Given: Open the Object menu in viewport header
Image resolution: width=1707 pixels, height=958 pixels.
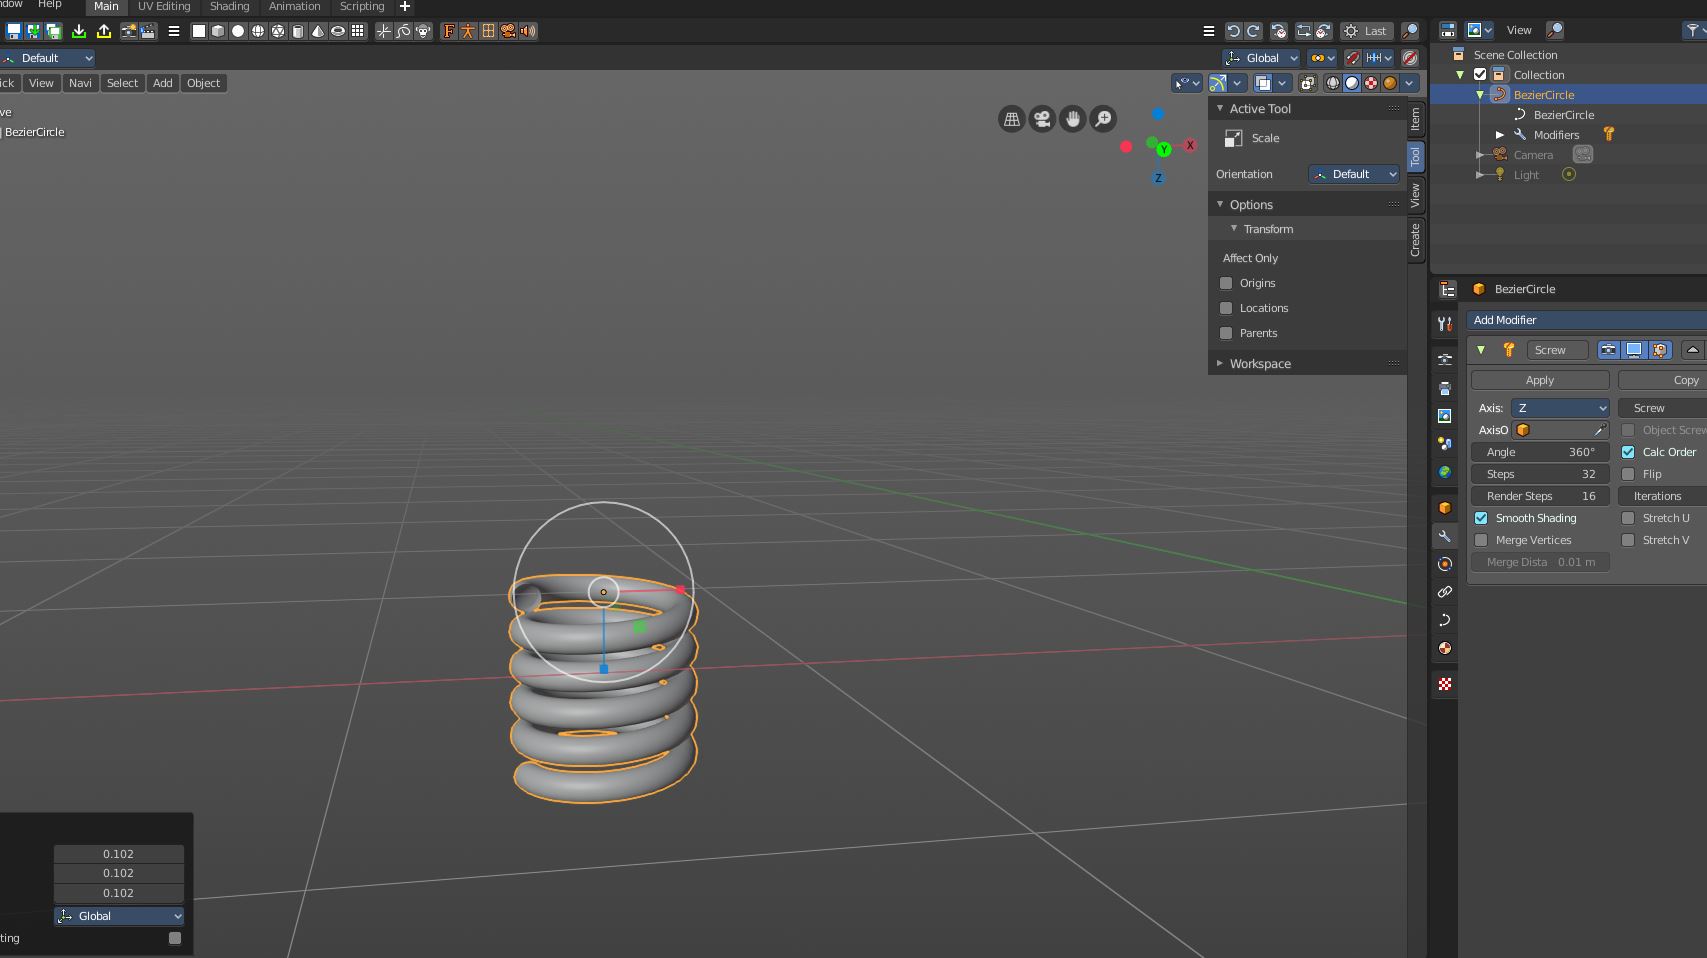Looking at the screenshot, I should [203, 83].
